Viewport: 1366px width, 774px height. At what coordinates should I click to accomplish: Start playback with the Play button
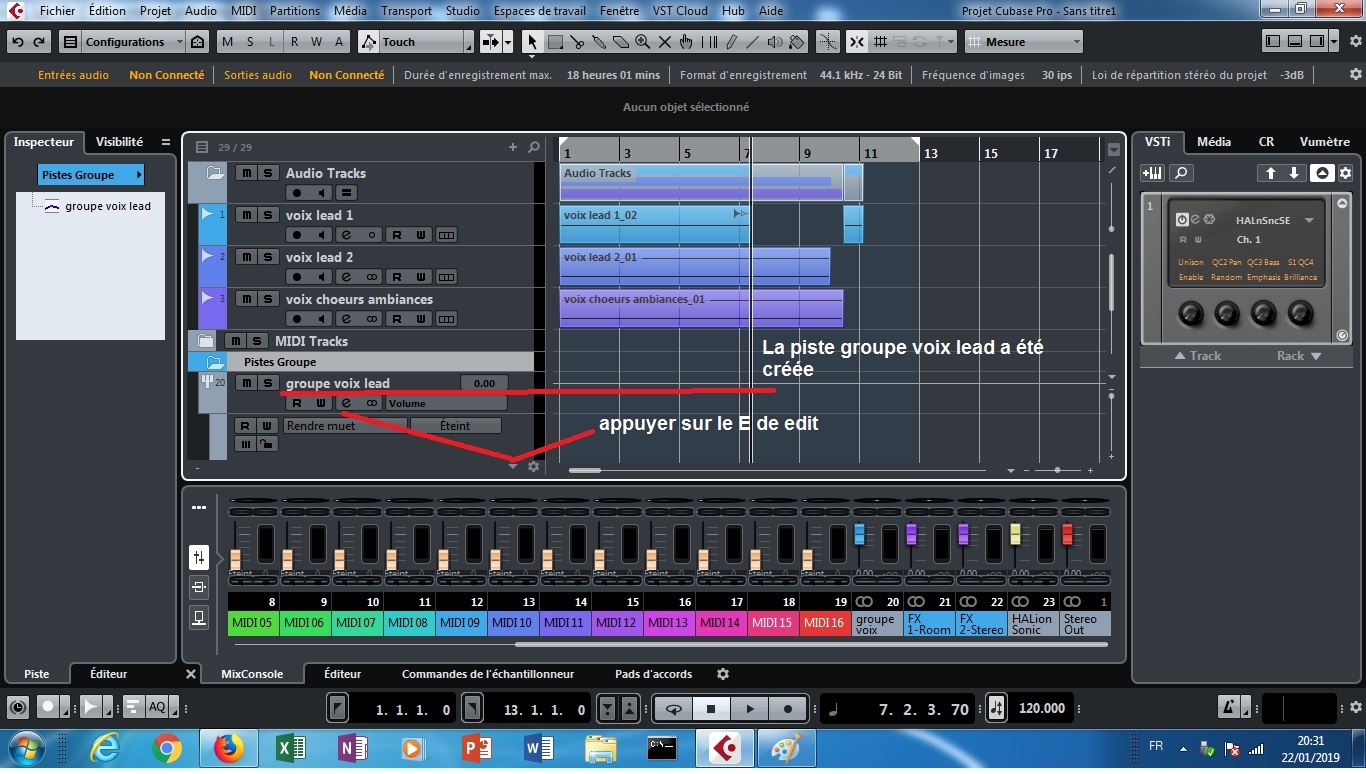pyautogui.click(x=750, y=709)
